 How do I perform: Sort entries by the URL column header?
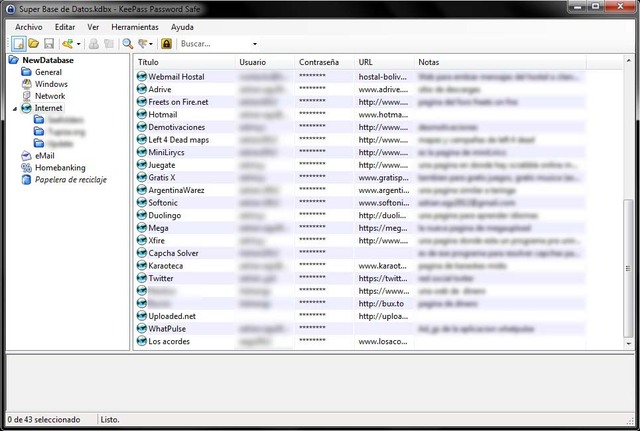pos(384,62)
